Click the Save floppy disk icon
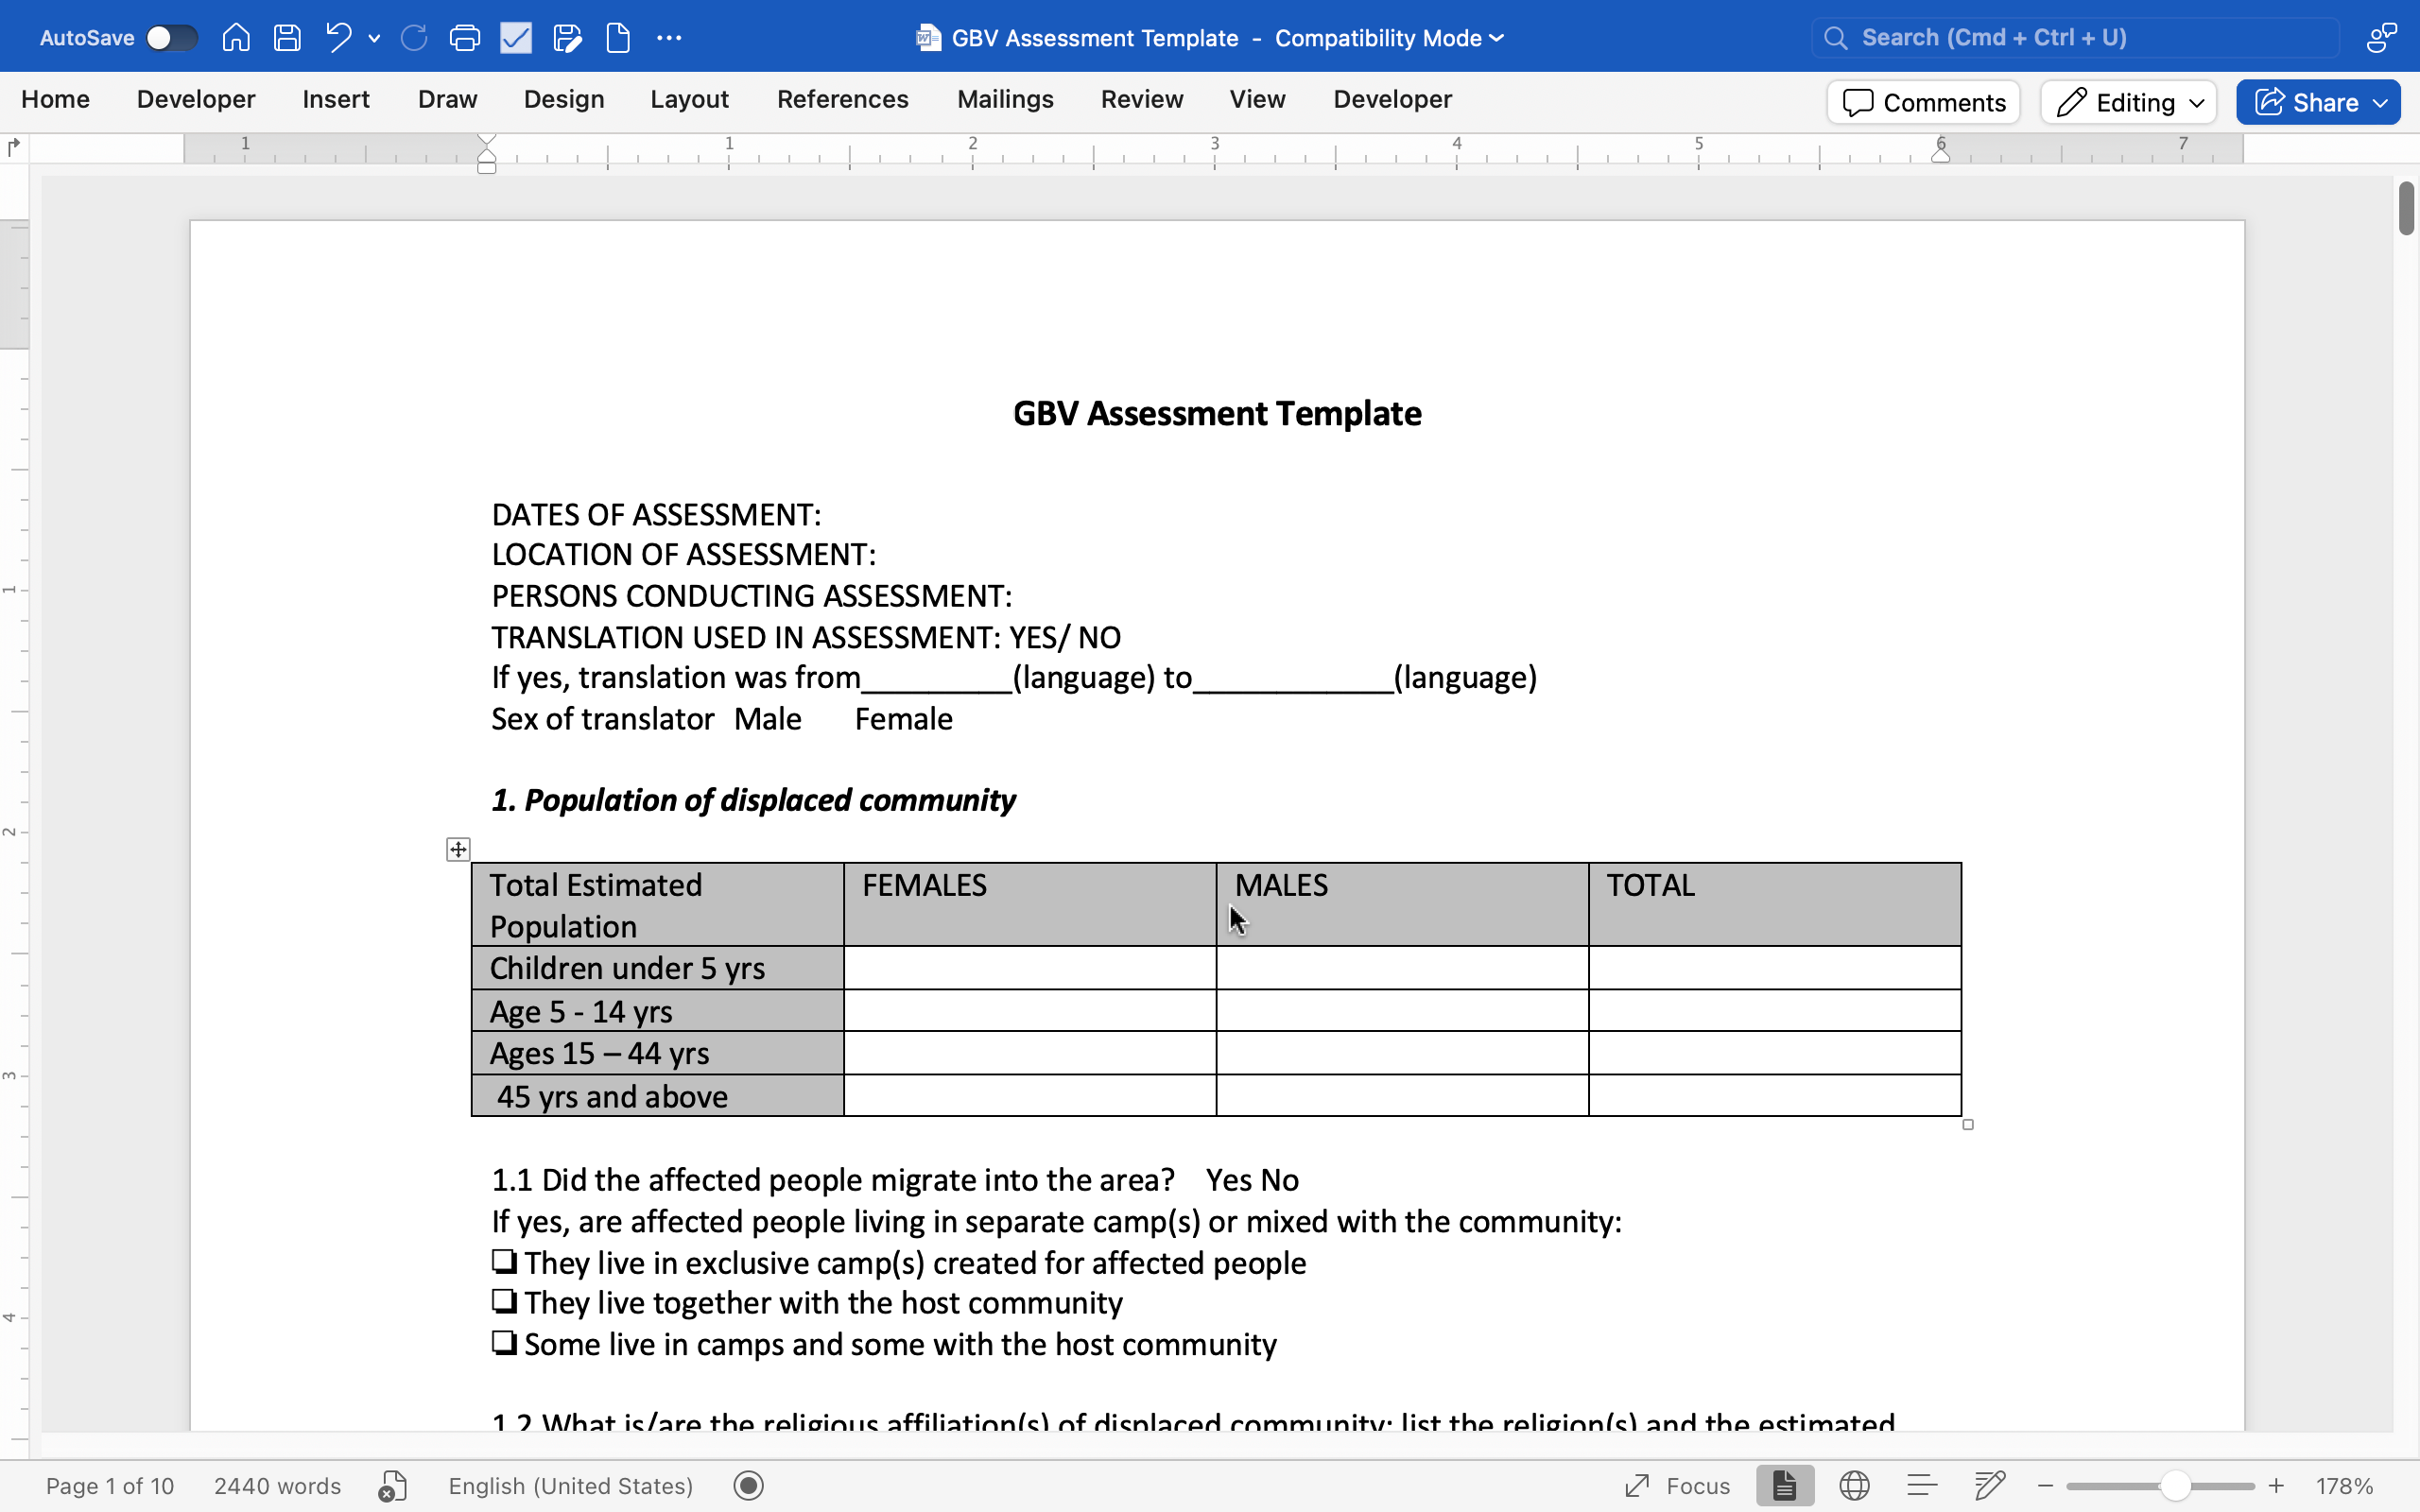This screenshot has width=2420, height=1512. coord(287,38)
